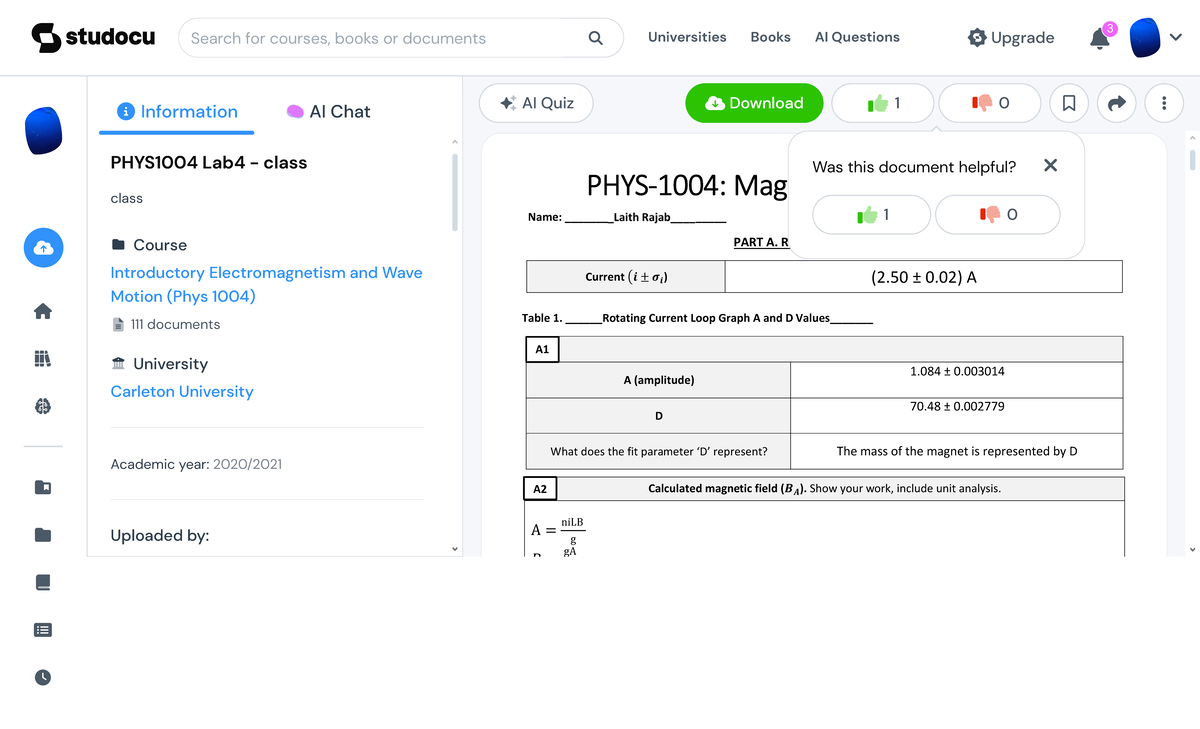Open recent documents clock icon
Image resolution: width=1200 pixels, height=729 pixels.
pos(43,677)
